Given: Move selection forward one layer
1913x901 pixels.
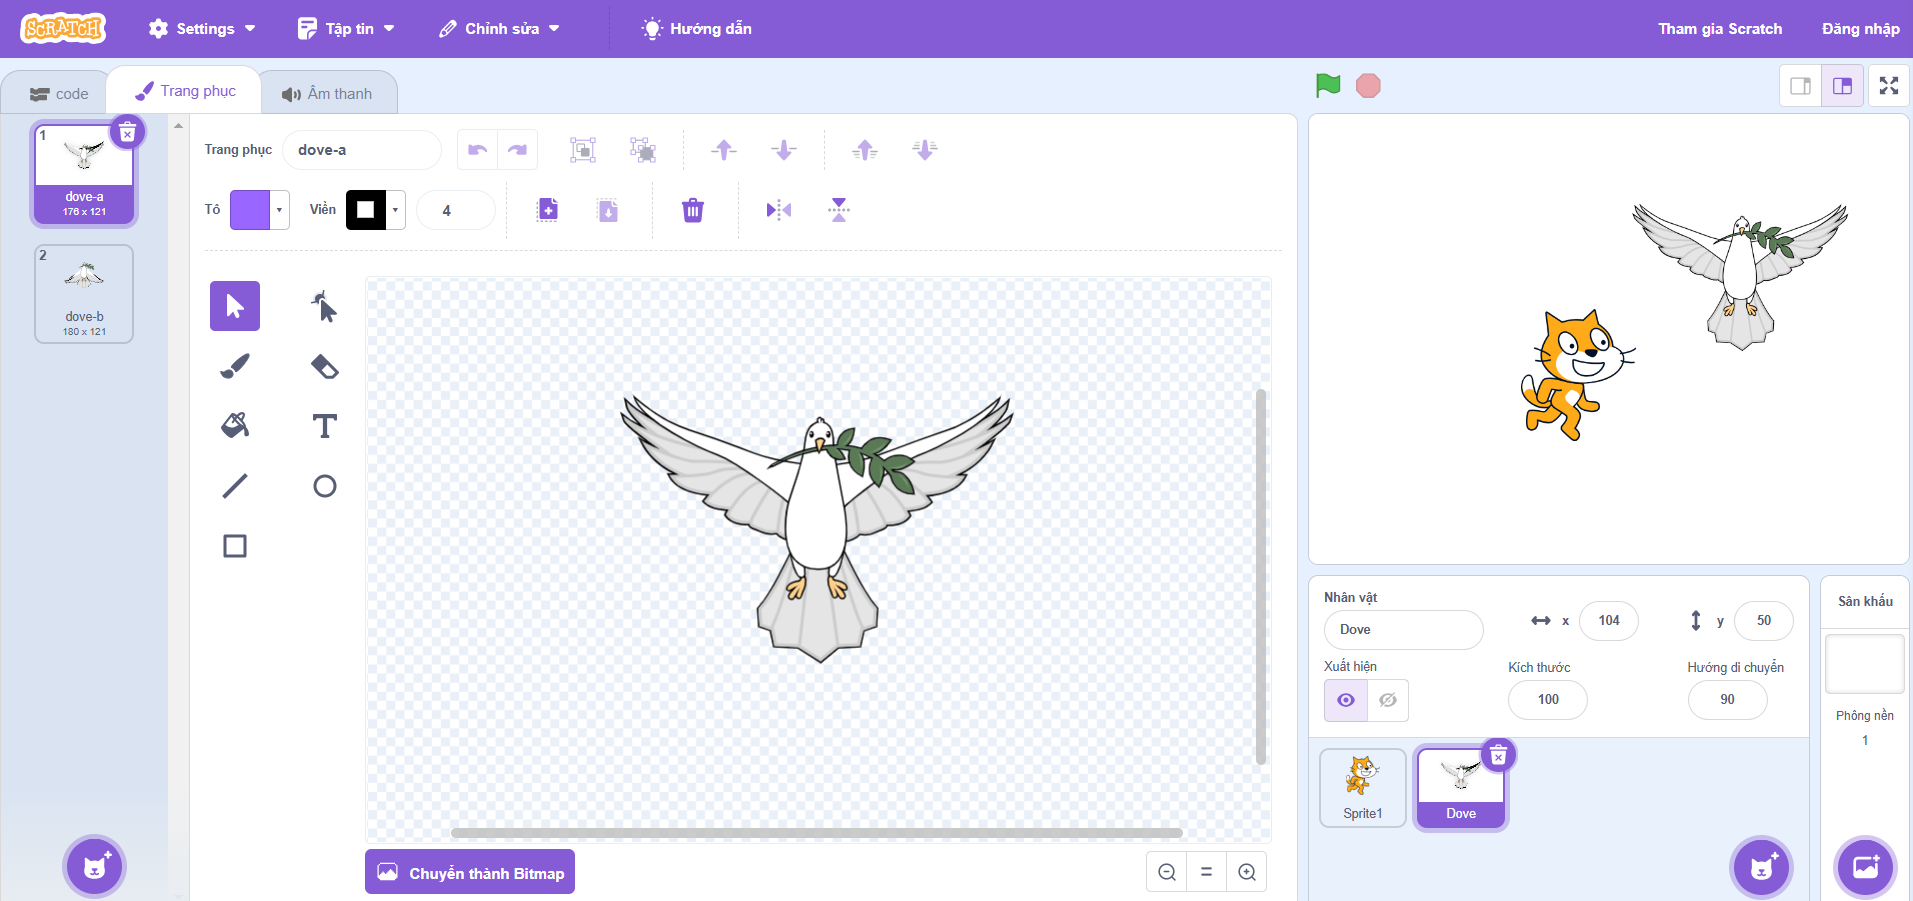Looking at the screenshot, I should point(724,150).
